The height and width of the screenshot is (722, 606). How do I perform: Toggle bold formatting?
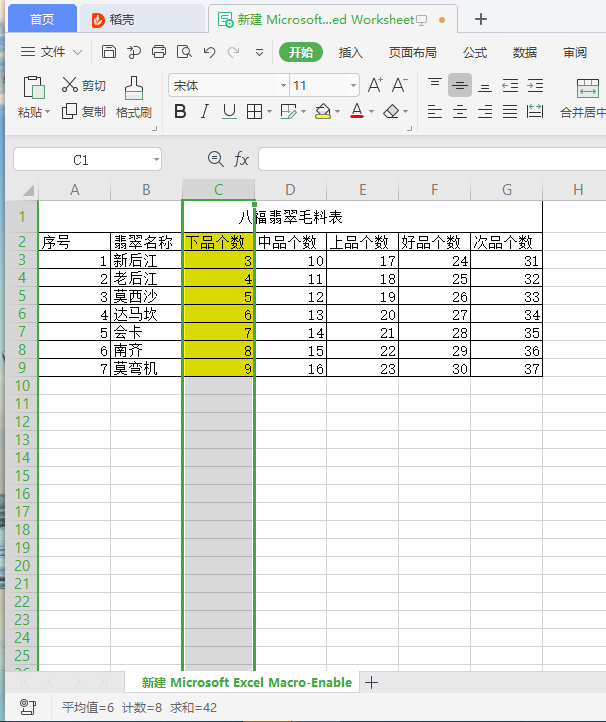(x=180, y=111)
